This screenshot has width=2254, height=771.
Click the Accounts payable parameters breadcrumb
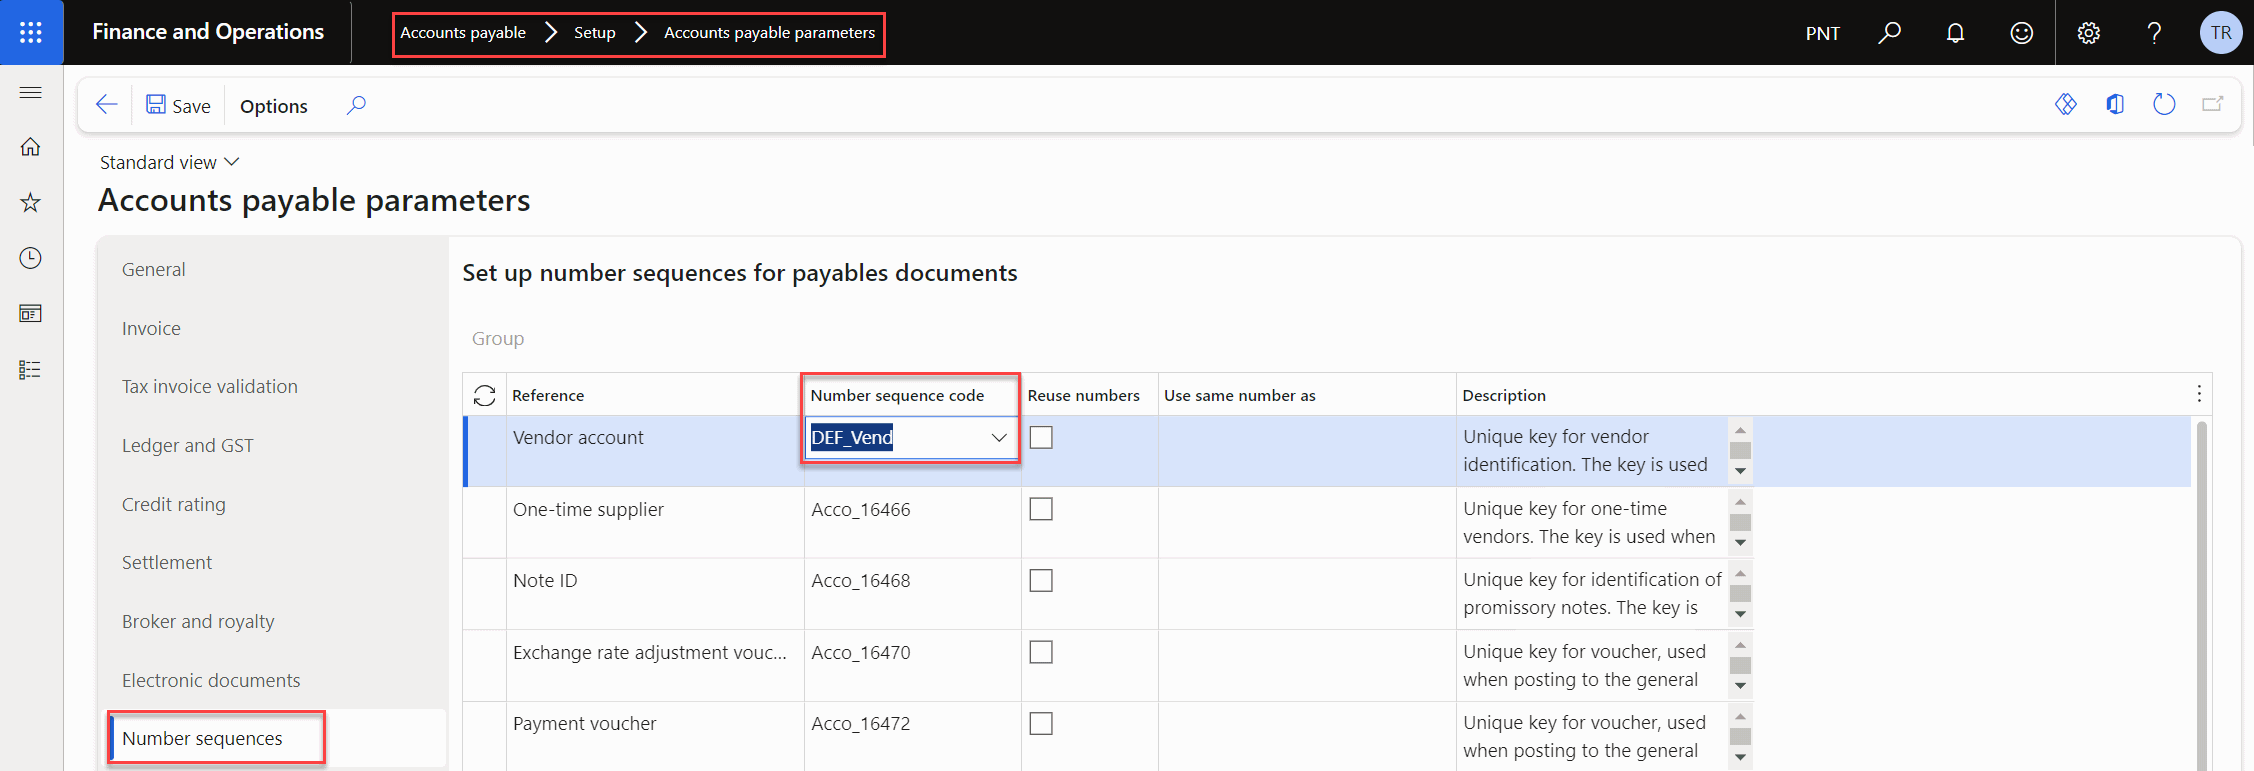pos(770,32)
